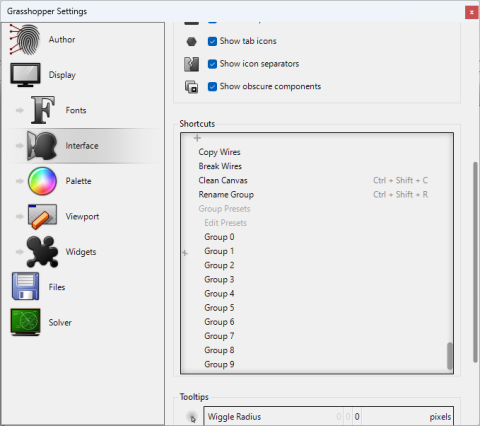This screenshot has width=480, height=426.
Task: Select Group 6 in shortcuts list
Action: 219,322
